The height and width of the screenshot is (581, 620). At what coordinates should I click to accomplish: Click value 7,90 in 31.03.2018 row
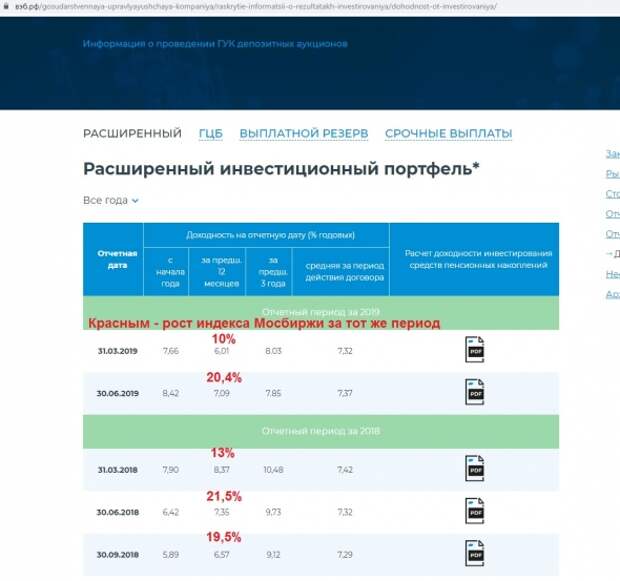(x=171, y=470)
